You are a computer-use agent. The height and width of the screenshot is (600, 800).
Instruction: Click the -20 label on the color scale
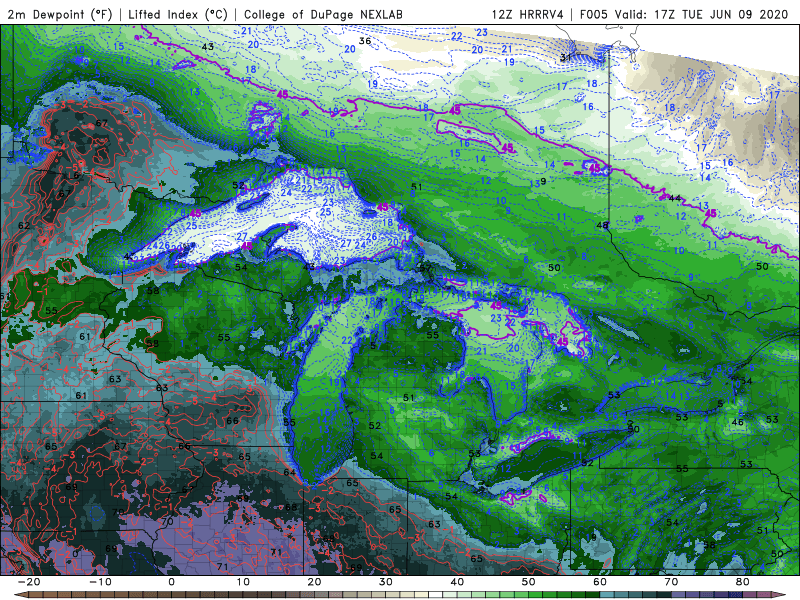29,582
